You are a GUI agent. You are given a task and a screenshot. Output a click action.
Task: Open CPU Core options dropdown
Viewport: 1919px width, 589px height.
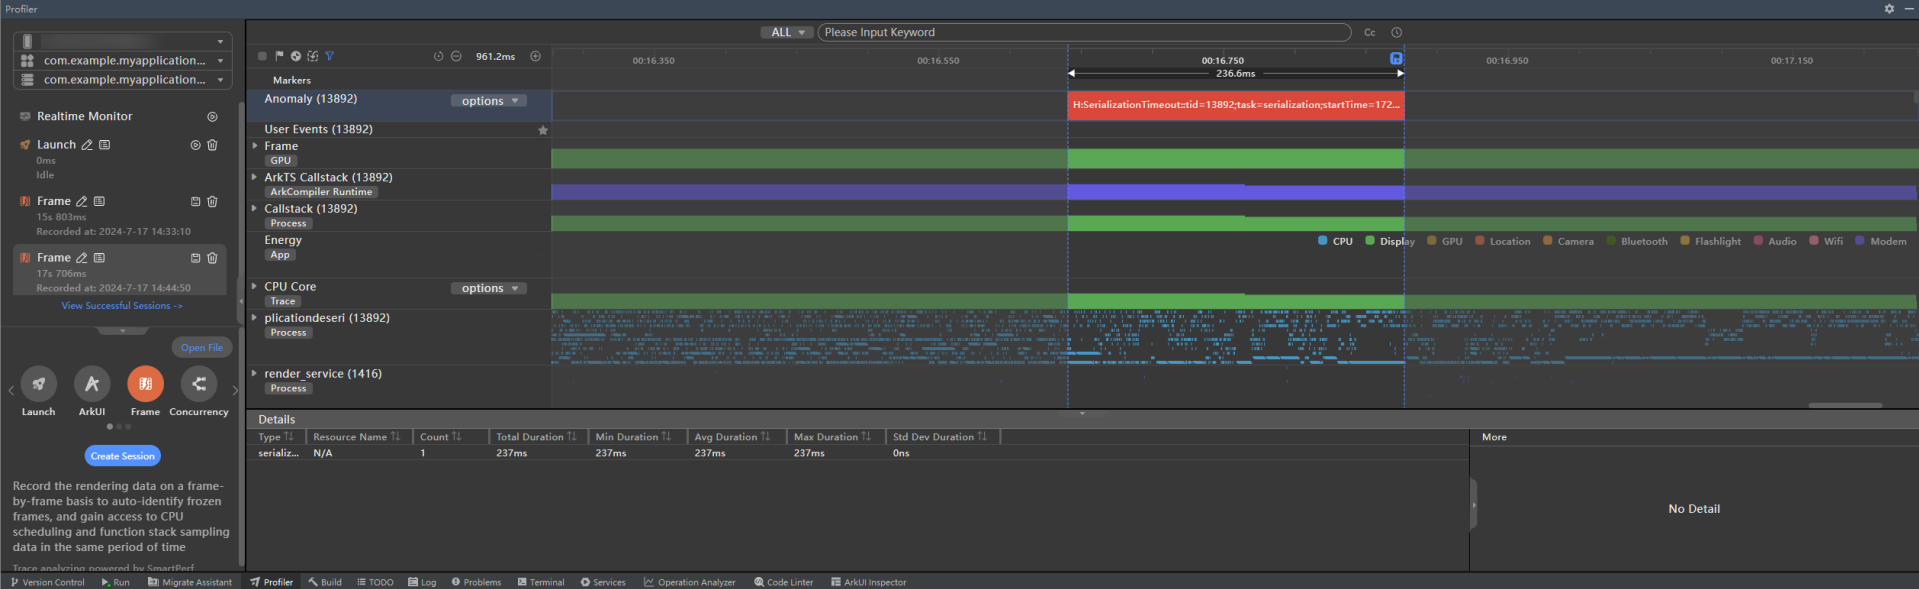coord(488,288)
